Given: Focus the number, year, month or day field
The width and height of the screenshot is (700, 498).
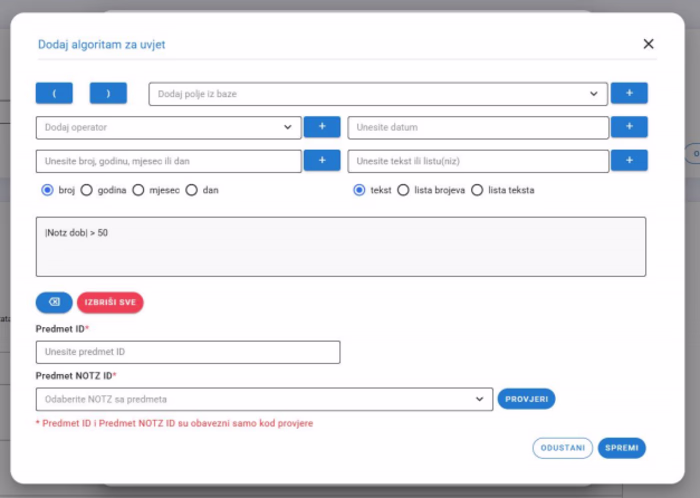Looking at the screenshot, I should coord(168,161).
